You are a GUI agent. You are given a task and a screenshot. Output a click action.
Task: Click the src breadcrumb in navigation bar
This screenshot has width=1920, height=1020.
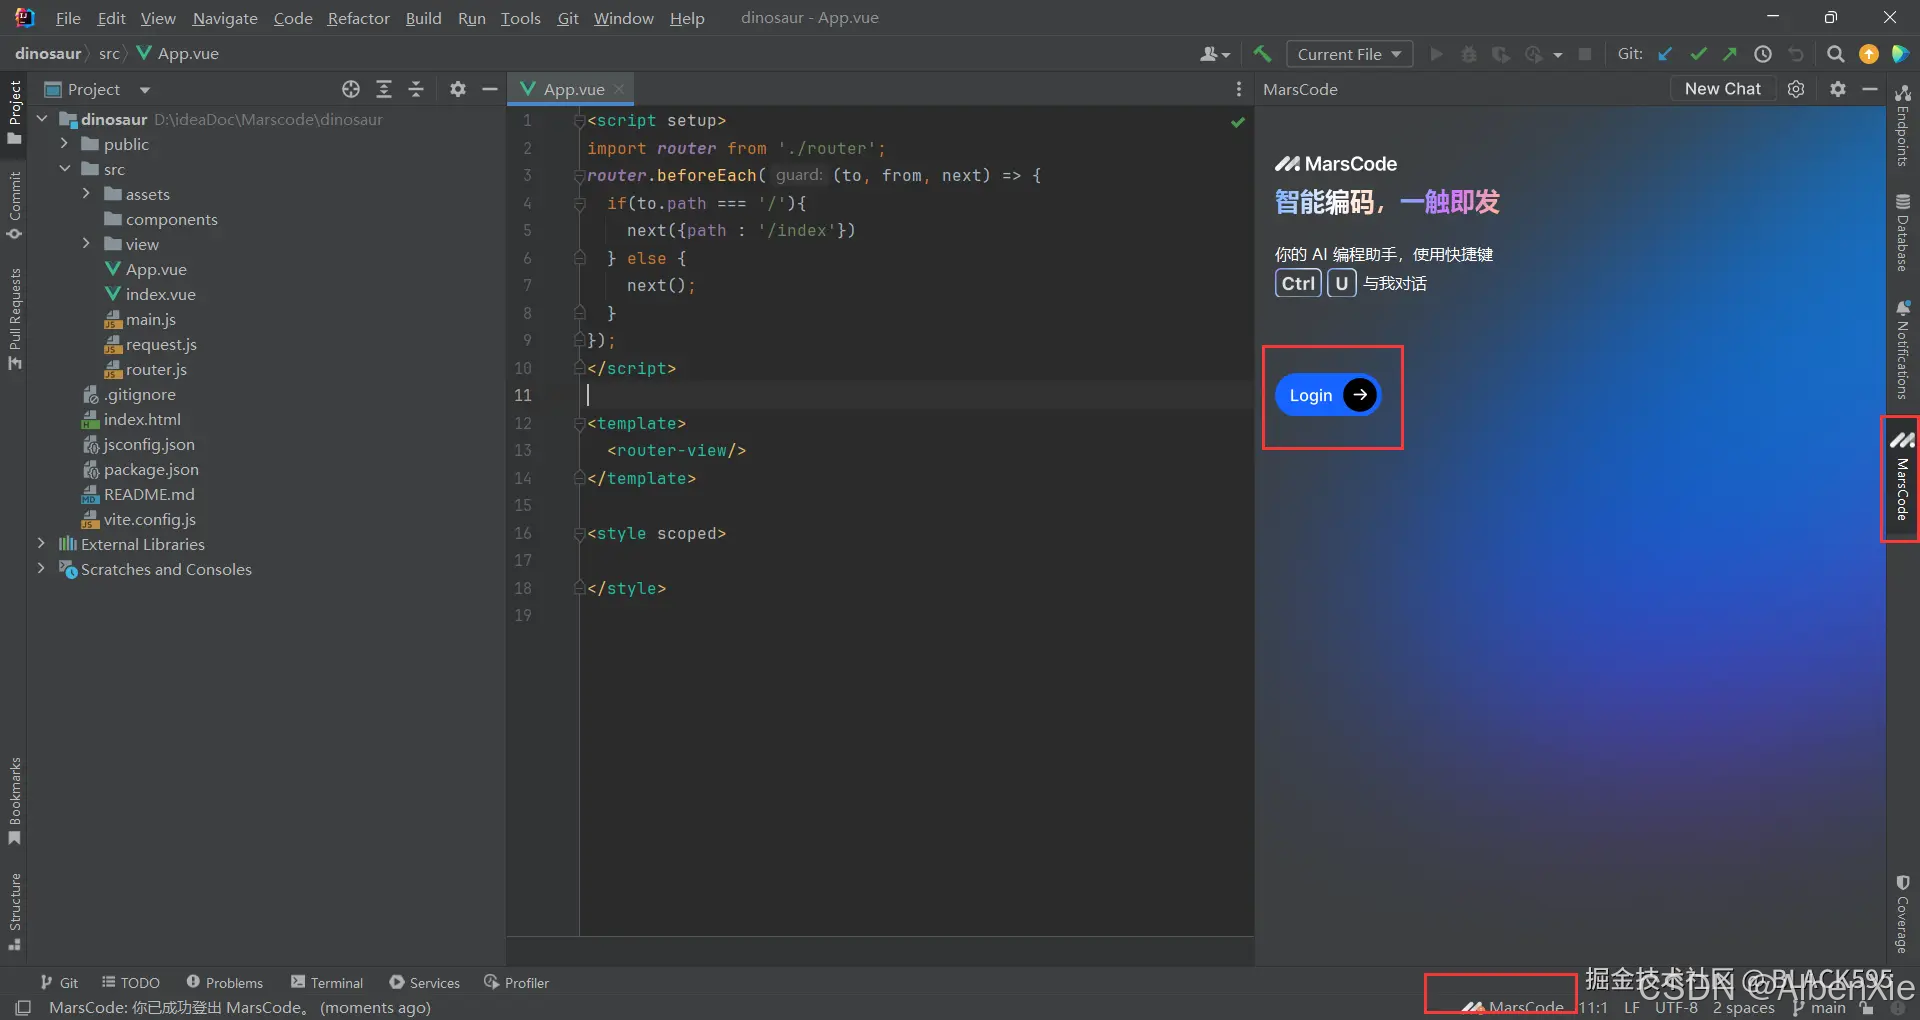coord(109,54)
